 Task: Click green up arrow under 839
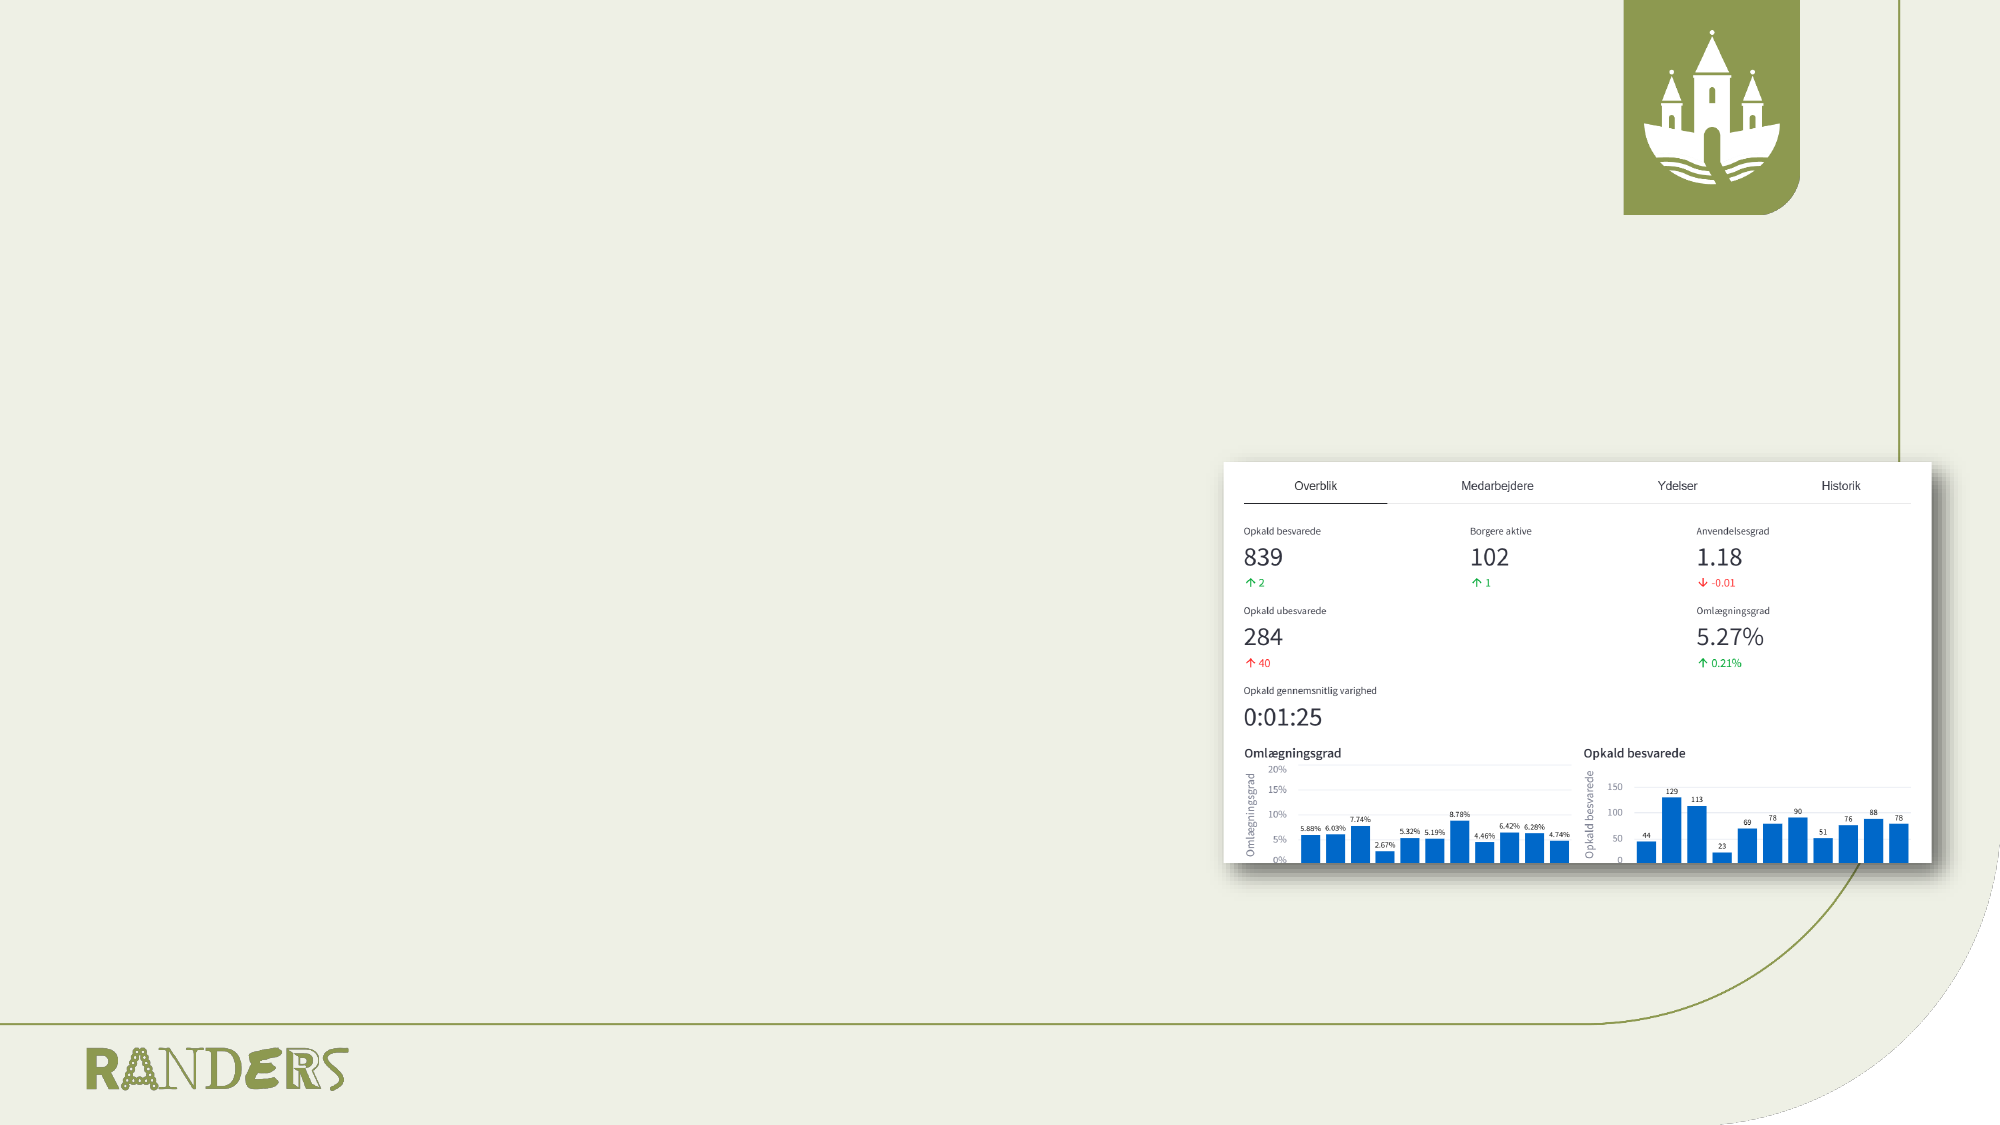1250,583
